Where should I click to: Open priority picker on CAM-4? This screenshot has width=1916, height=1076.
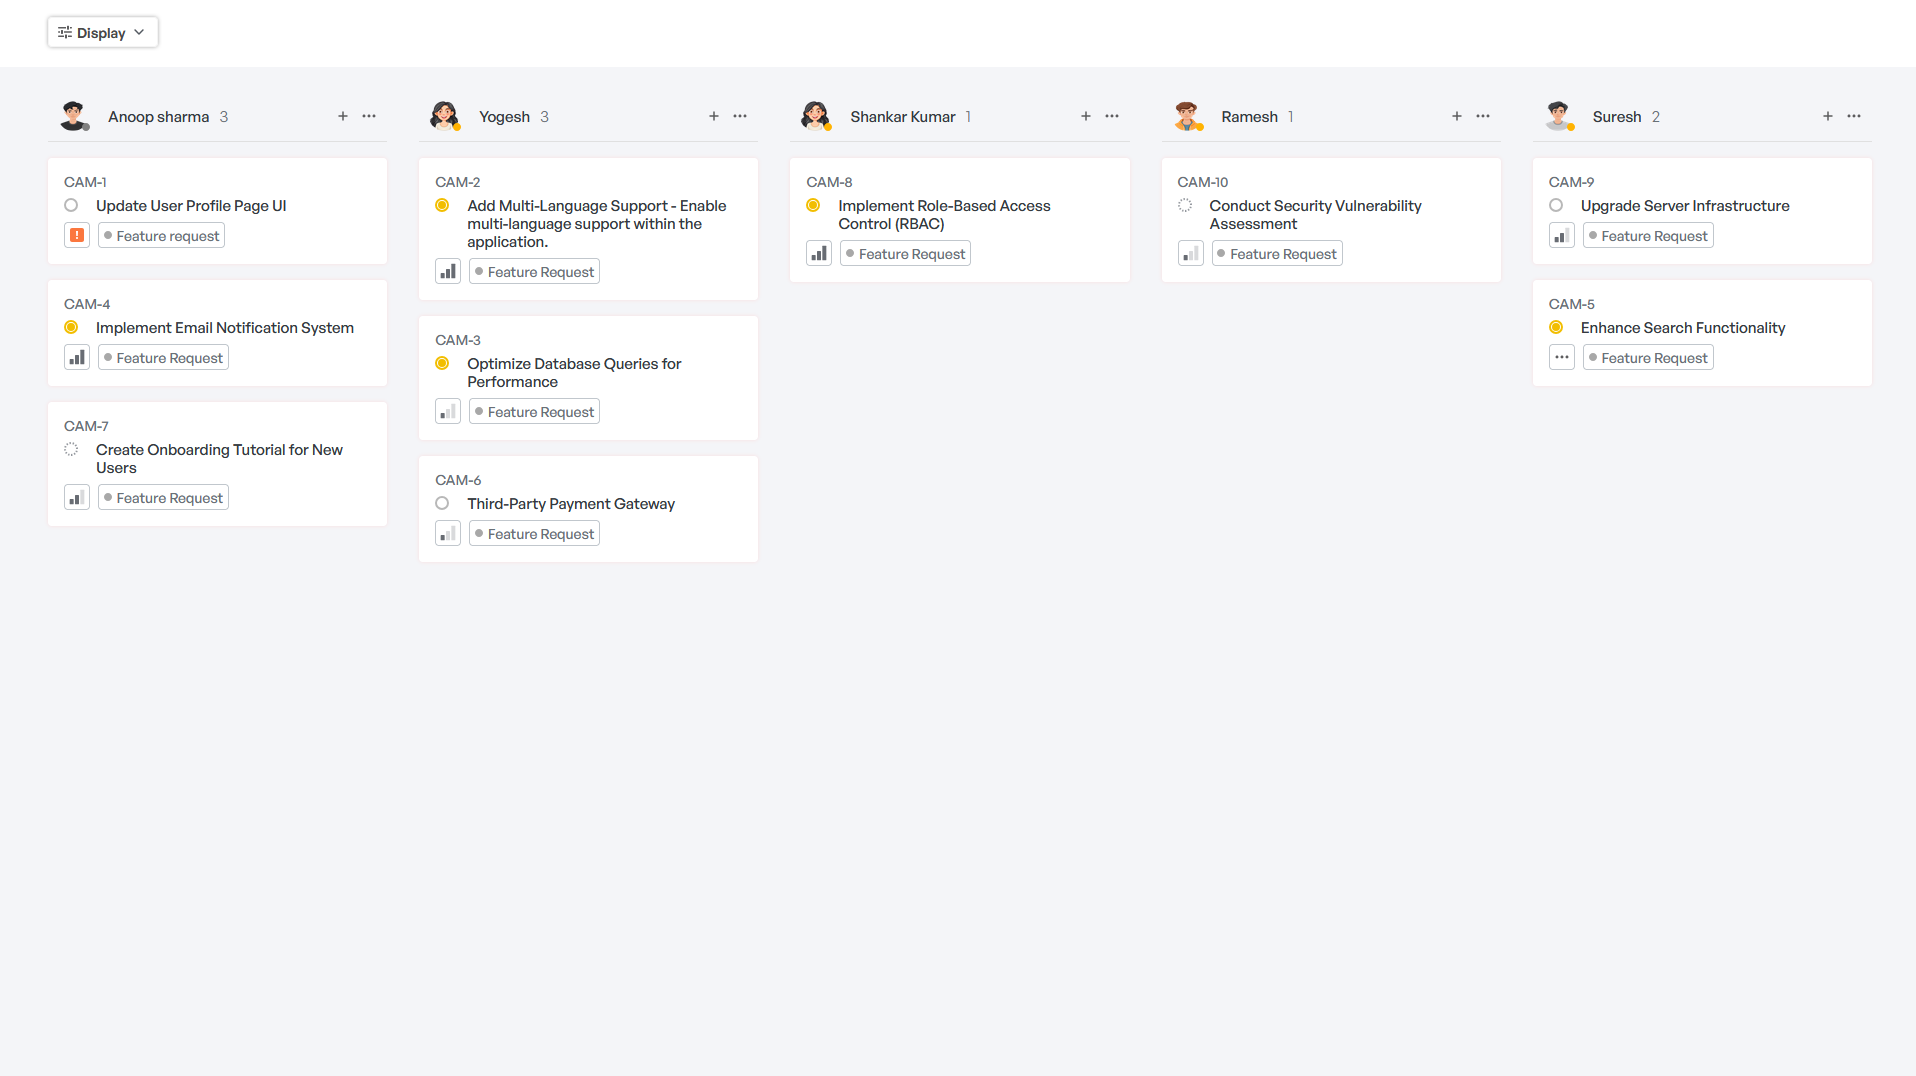click(77, 357)
